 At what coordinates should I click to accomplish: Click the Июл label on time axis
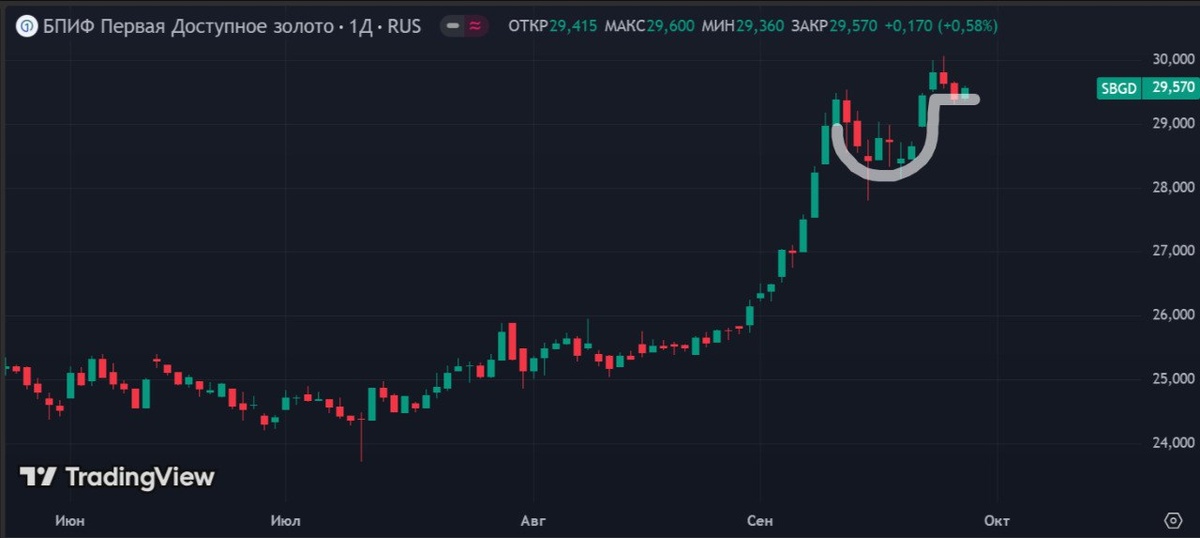click(286, 521)
